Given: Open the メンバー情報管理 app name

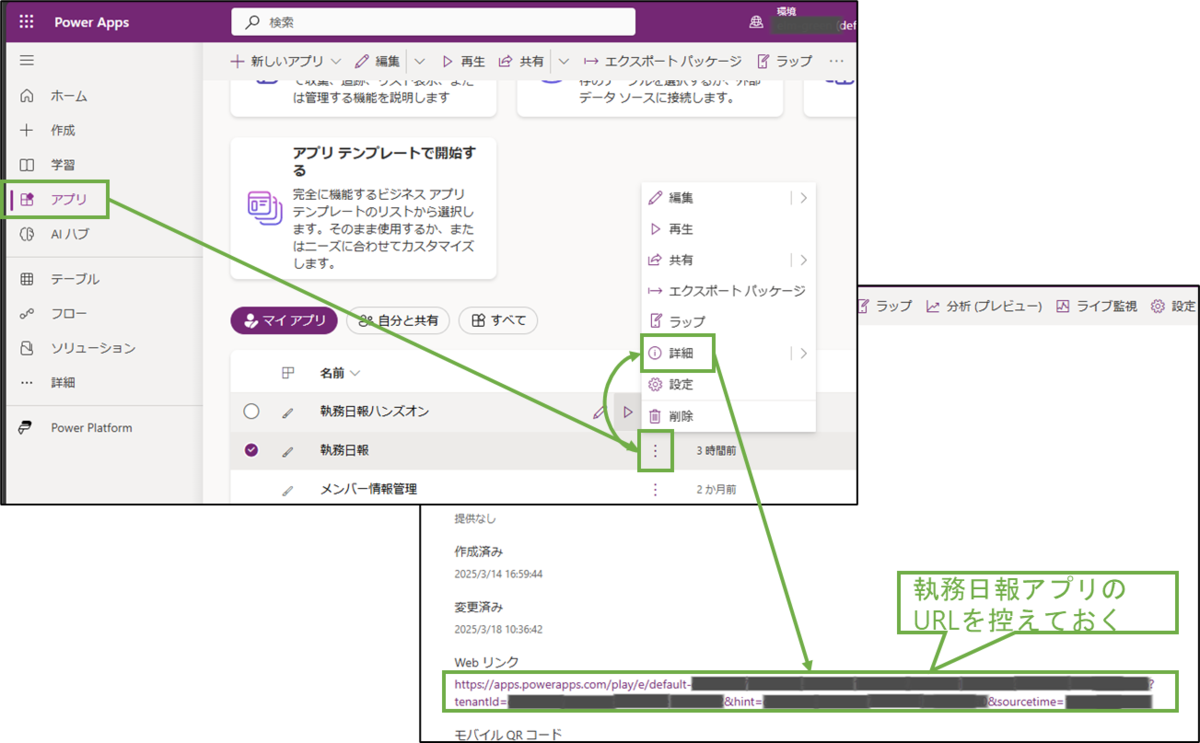Looking at the screenshot, I should coord(368,489).
